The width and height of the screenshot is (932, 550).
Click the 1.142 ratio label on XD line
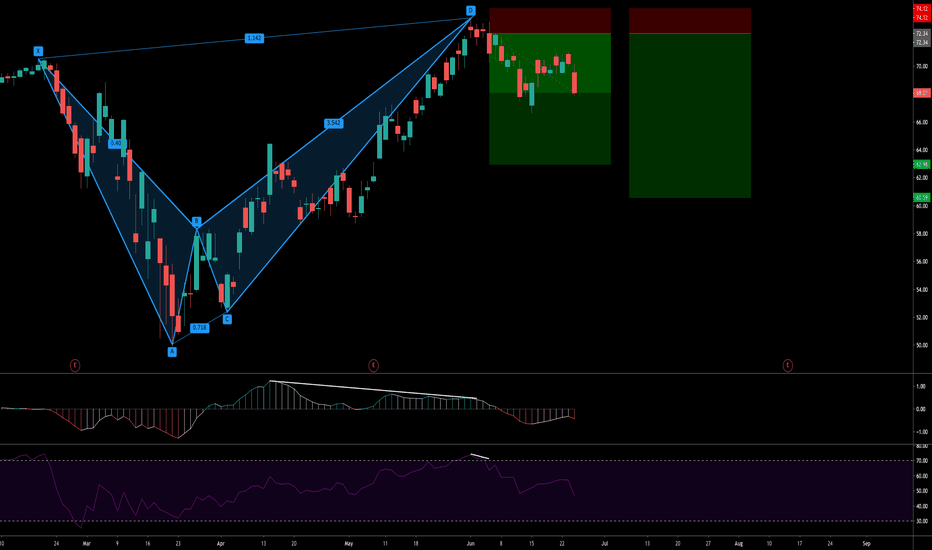coord(254,38)
